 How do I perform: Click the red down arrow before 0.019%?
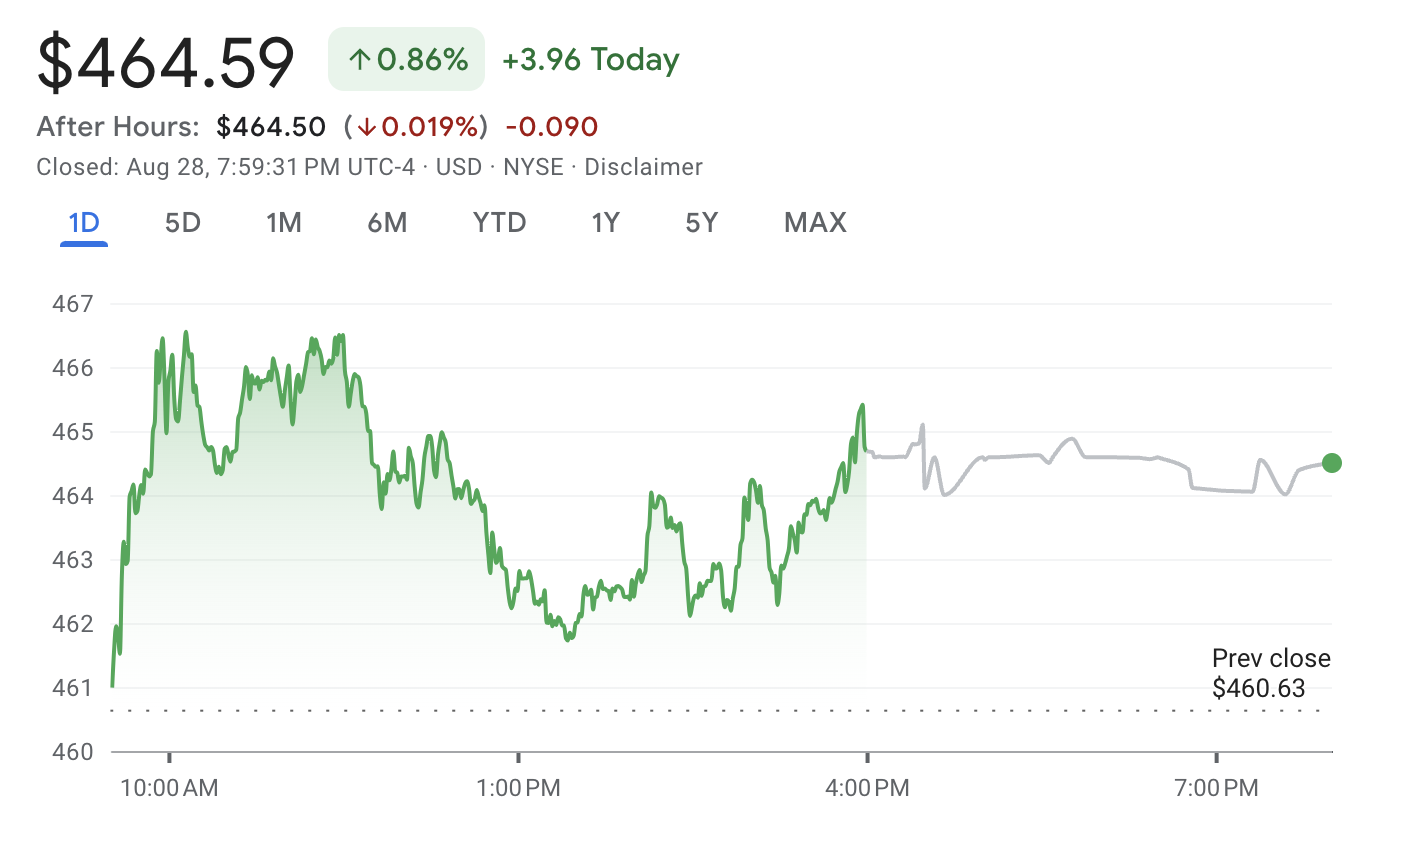[367, 127]
